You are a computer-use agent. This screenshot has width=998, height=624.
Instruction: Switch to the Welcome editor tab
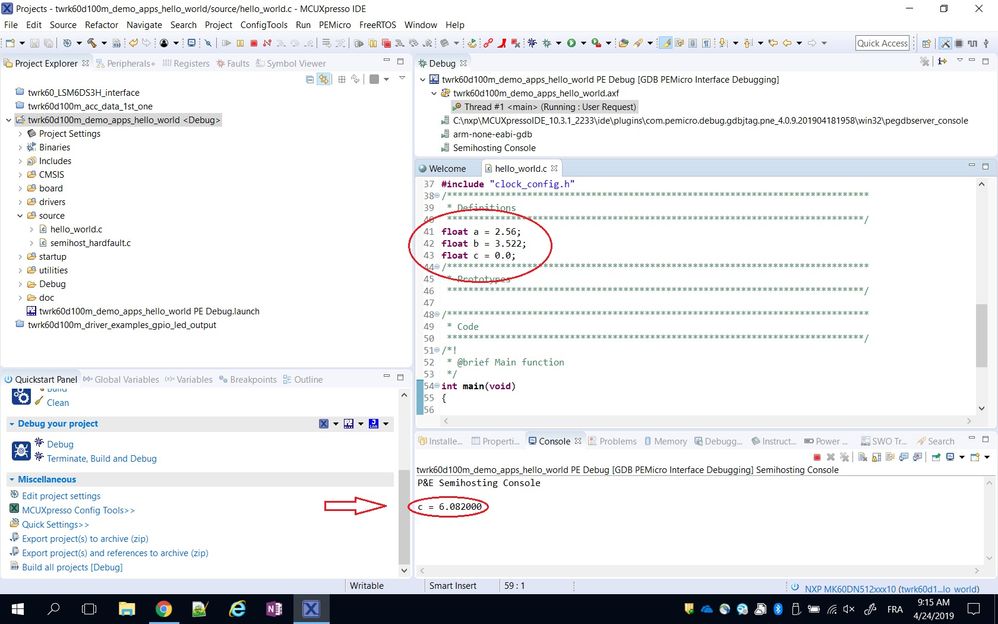tap(442, 169)
